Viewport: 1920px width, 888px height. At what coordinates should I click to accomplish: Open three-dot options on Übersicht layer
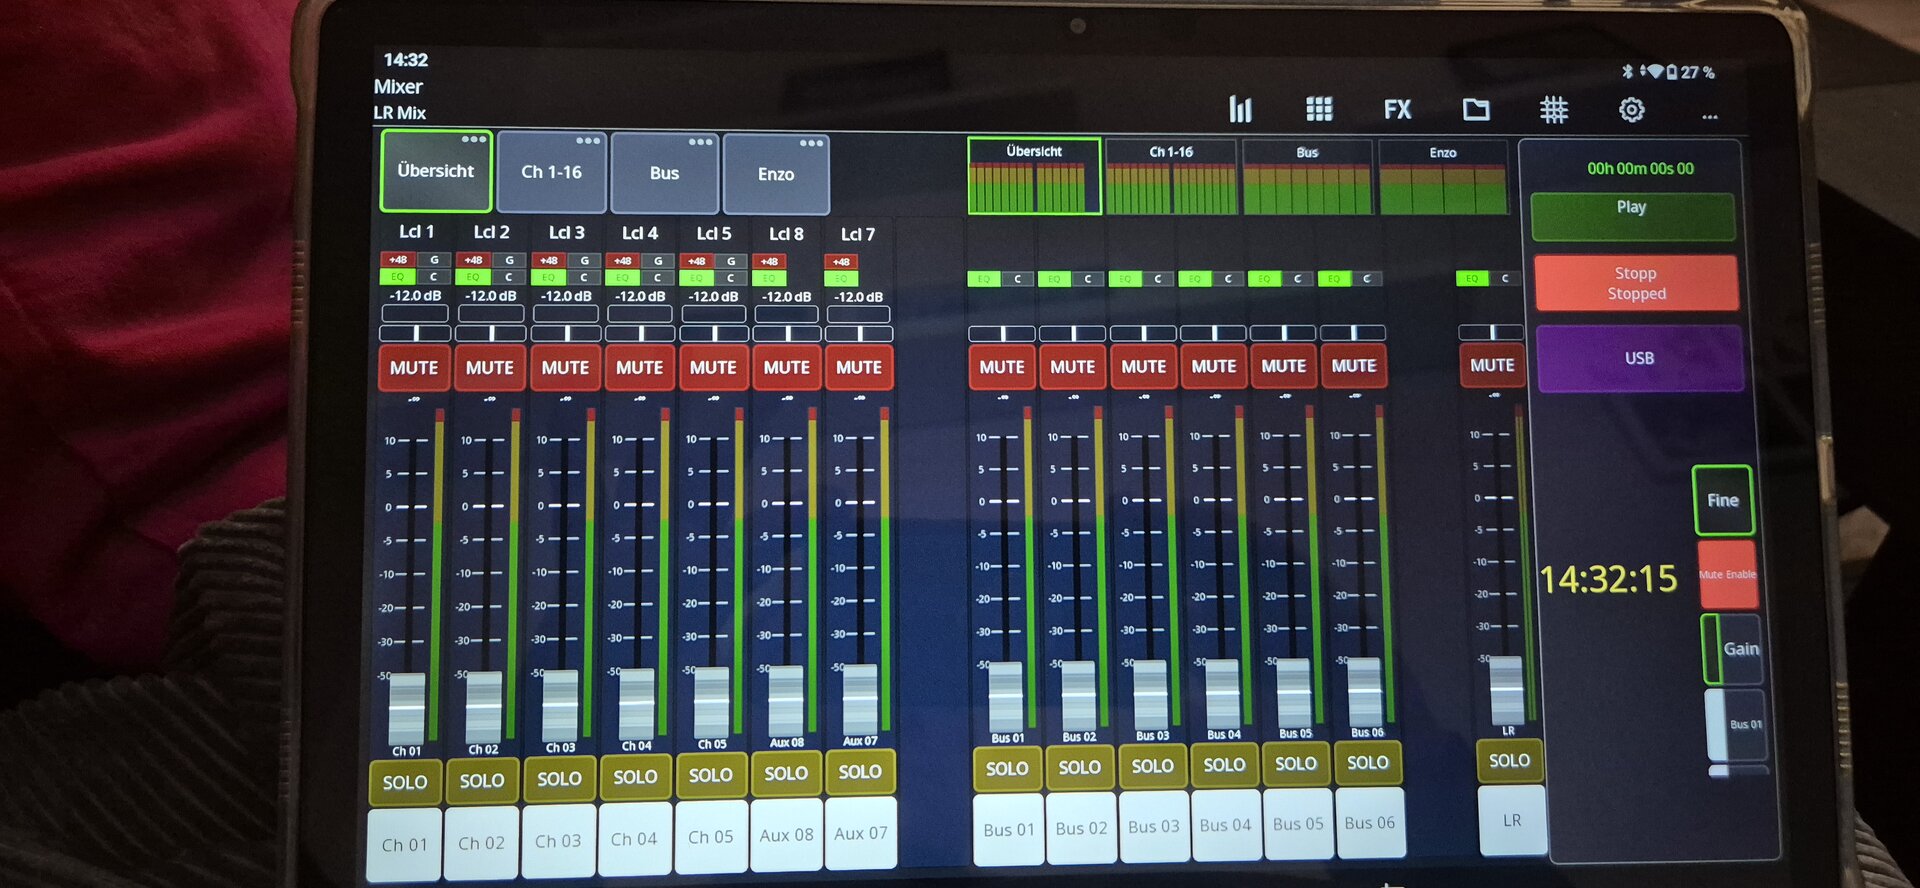pyautogui.click(x=473, y=139)
